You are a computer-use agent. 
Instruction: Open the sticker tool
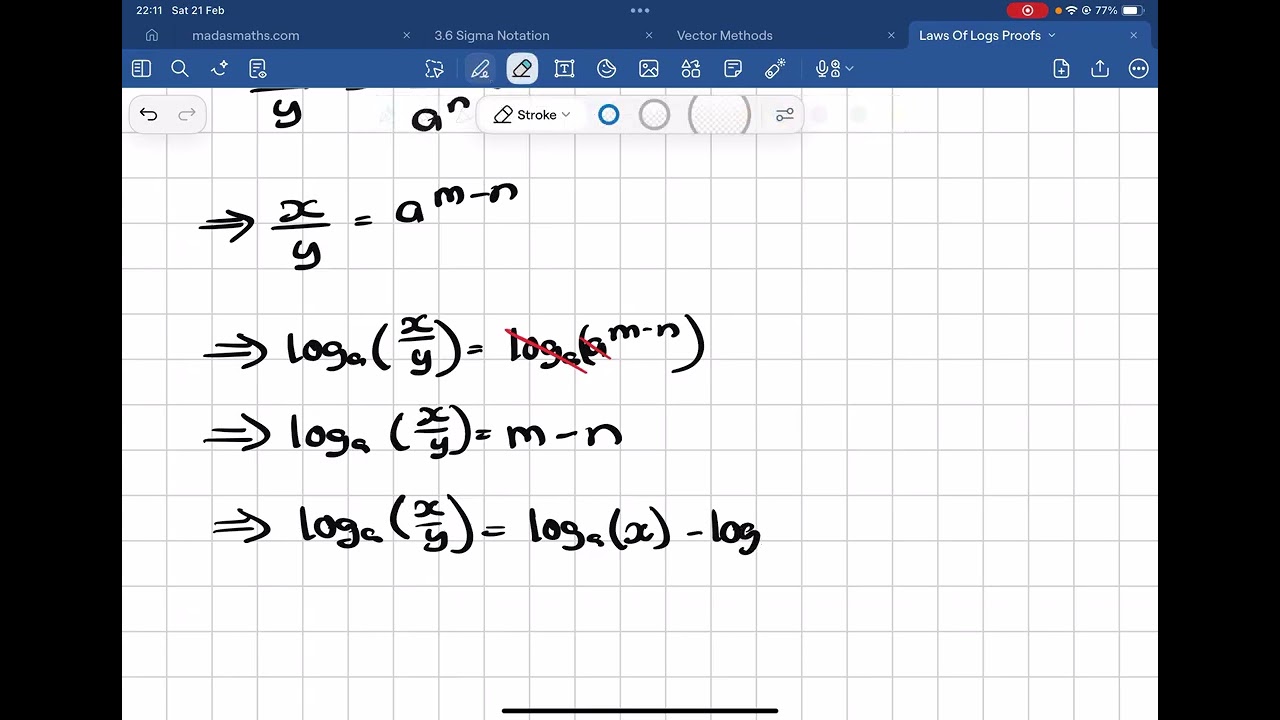point(606,69)
